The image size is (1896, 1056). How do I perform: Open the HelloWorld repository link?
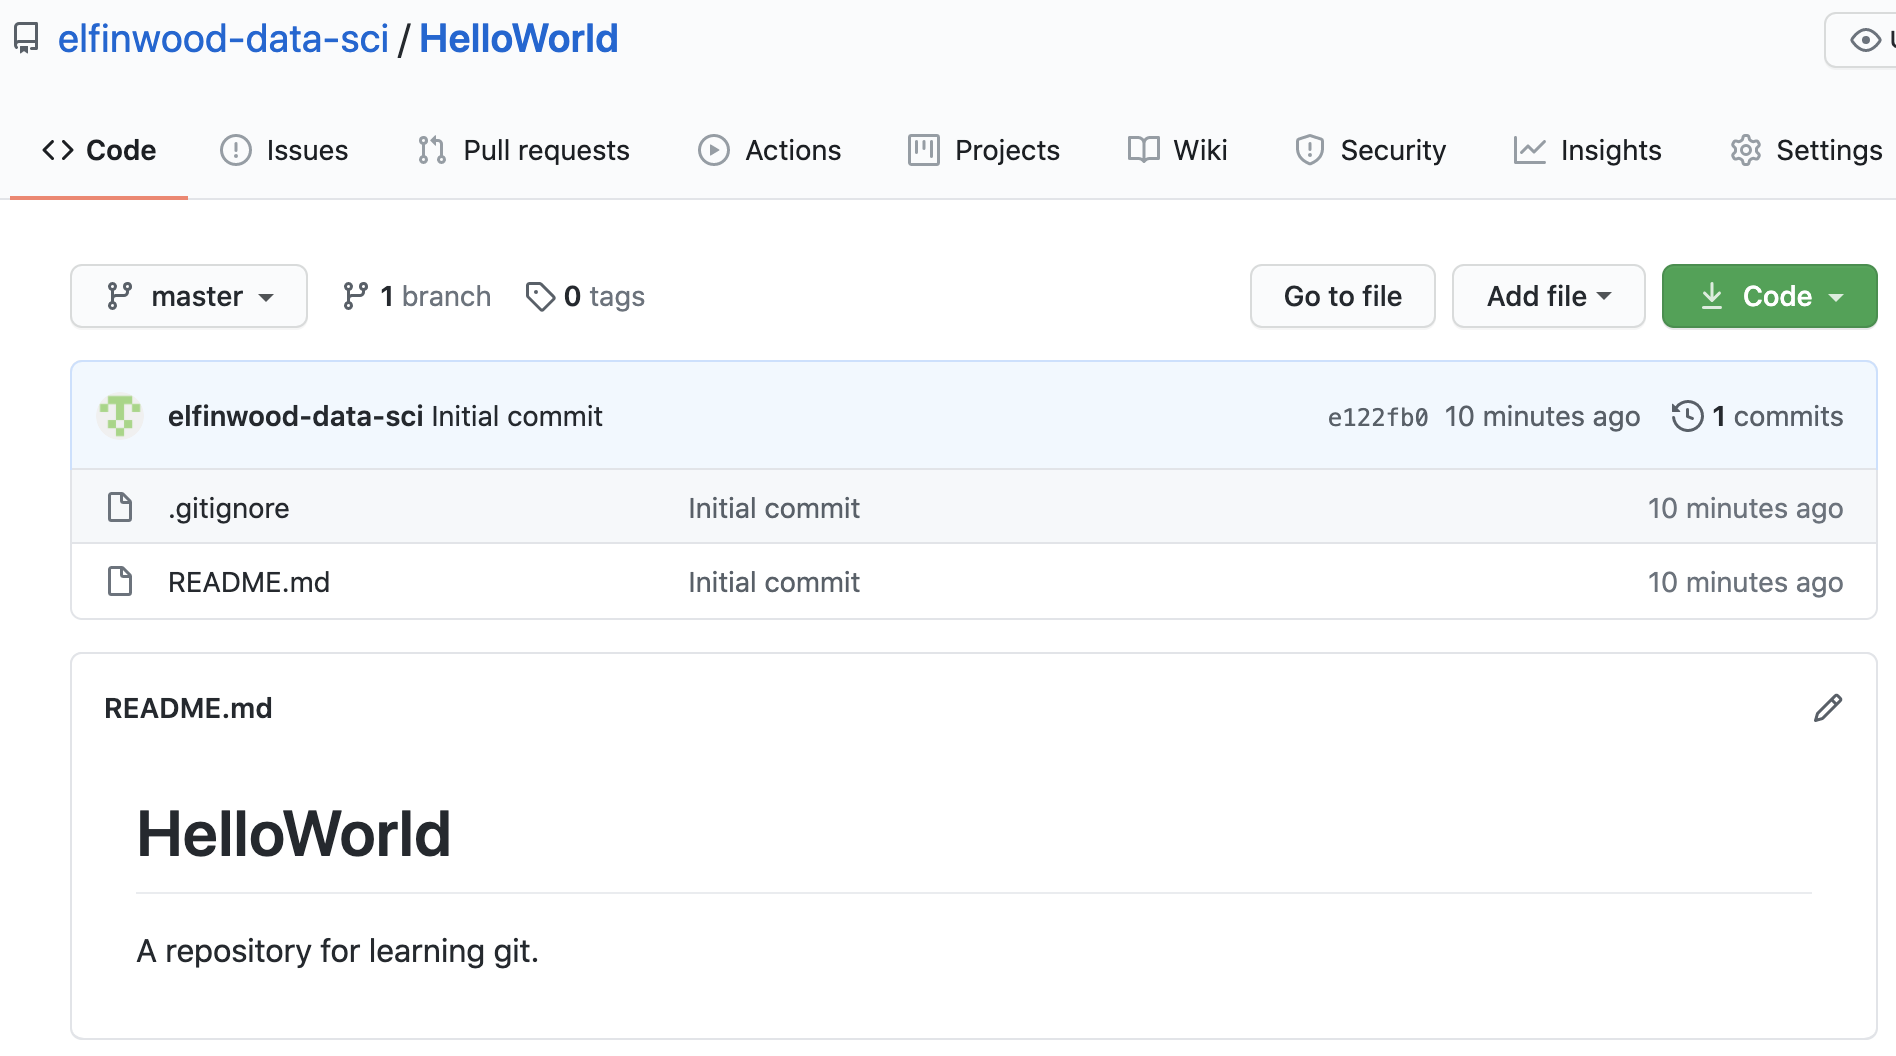[x=518, y=39]
